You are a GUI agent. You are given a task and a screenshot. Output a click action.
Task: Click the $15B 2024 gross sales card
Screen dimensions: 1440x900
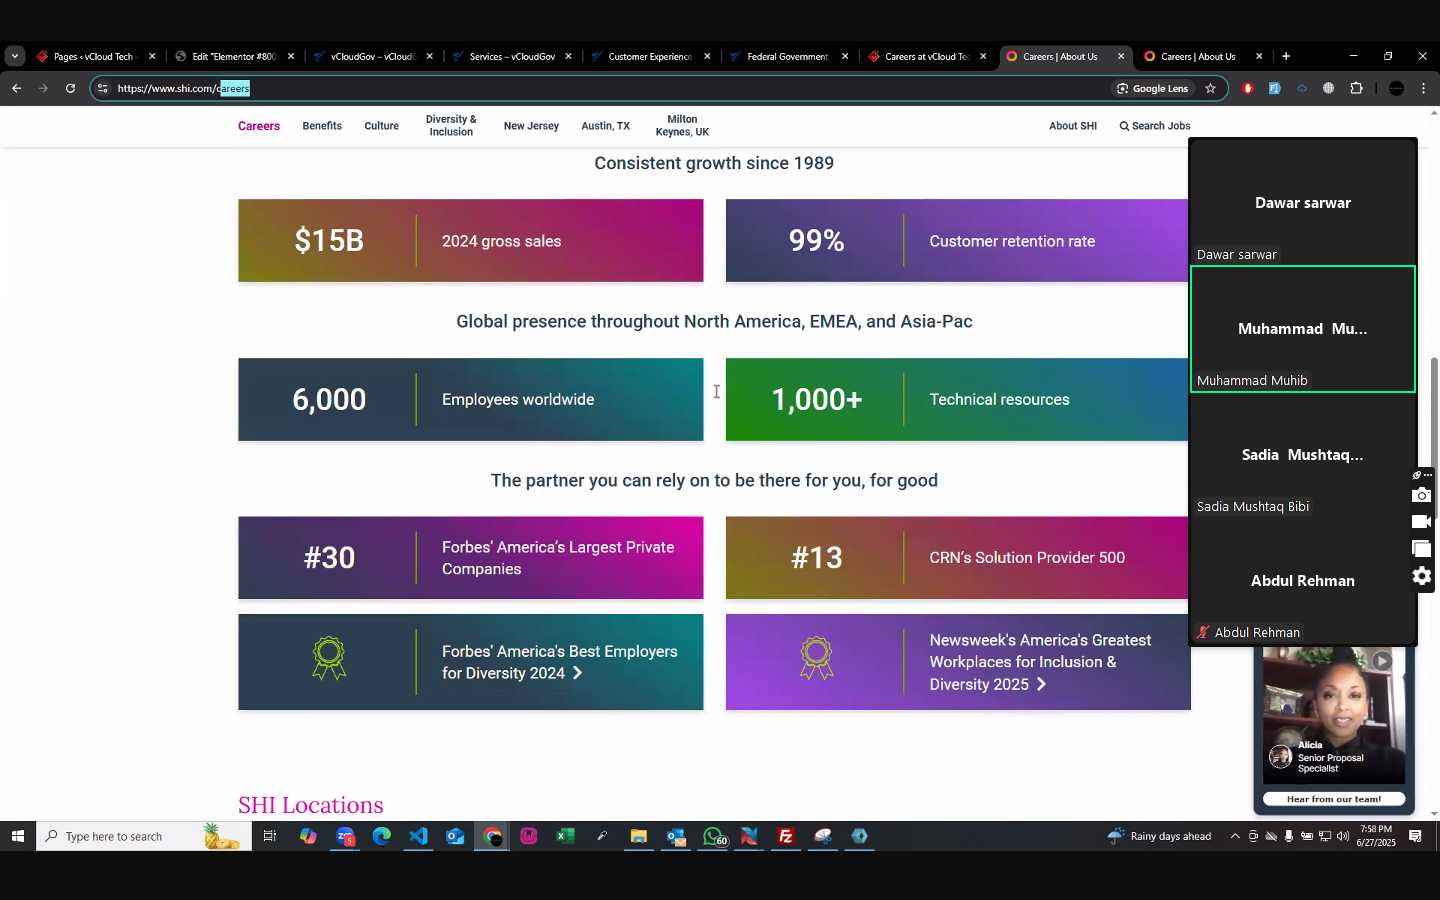coord(470,241)
